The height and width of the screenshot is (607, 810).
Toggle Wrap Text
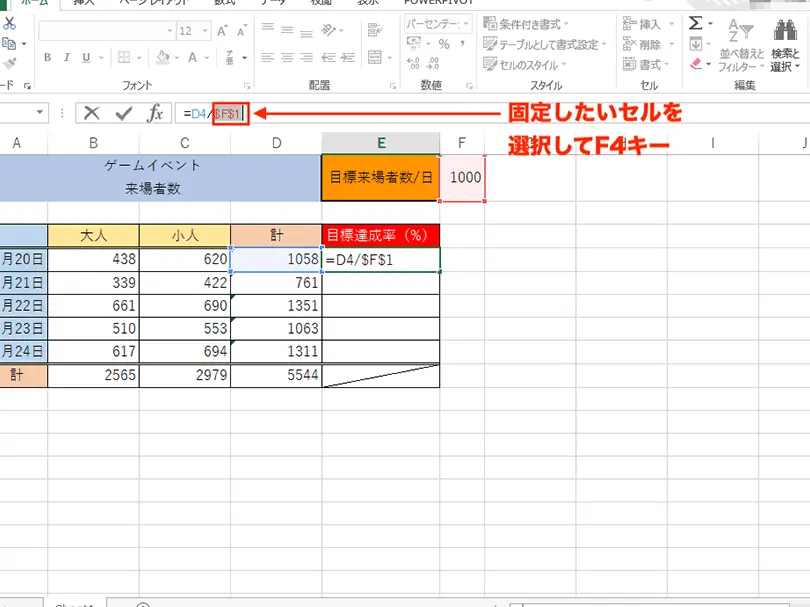375,30
